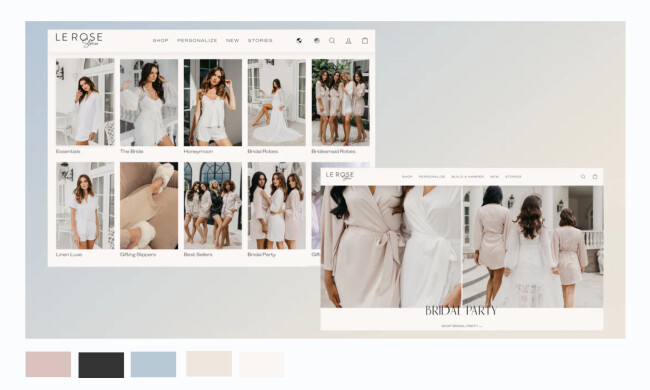Click the 'Linen Luxe' caption text
650x390 pixels.
coord(69,254)
